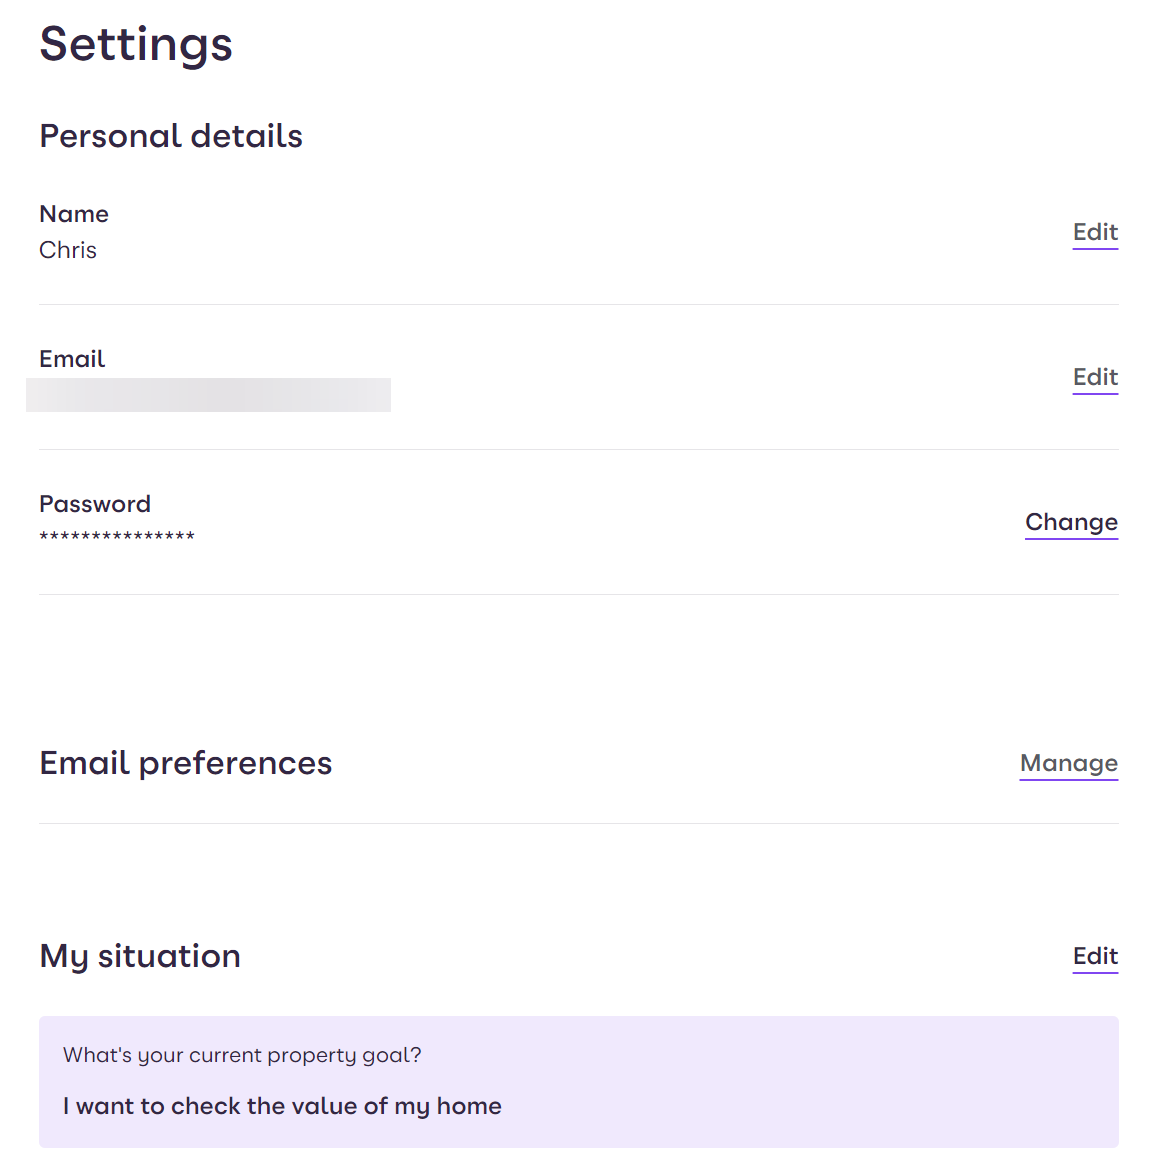Click Edit in the My situation section

[1095, 956]
